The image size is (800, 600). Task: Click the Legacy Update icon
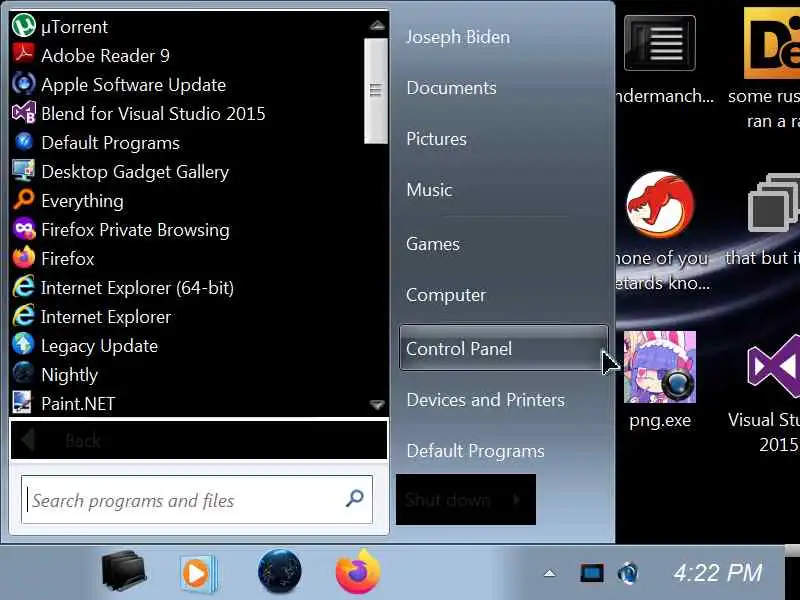(23, 345)
